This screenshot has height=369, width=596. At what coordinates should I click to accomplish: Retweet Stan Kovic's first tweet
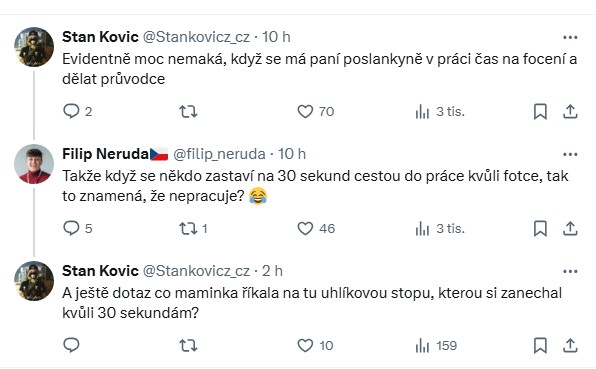coord(188,111)
